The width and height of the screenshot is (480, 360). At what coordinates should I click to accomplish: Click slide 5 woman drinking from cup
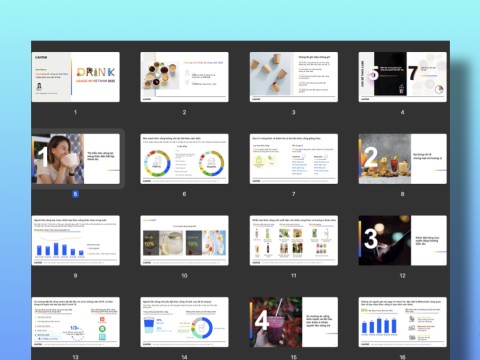tap(76, 159)
